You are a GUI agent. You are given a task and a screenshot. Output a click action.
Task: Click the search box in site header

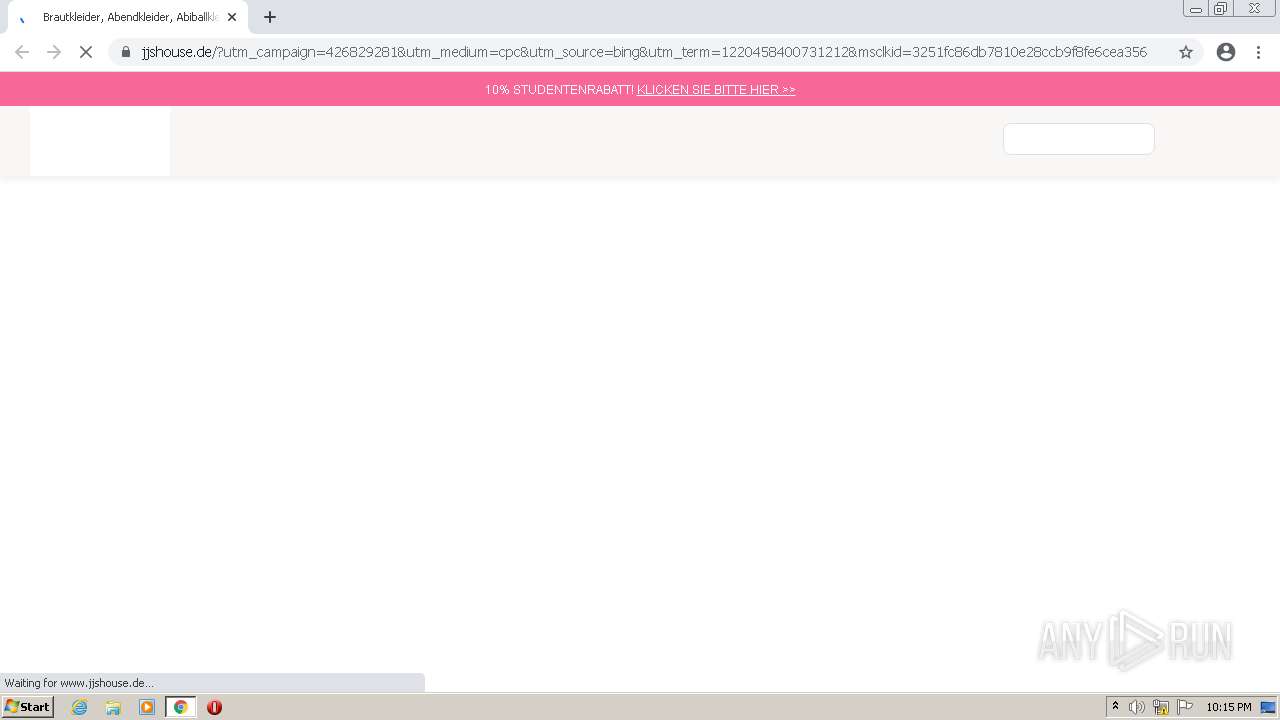point(1079,139)
